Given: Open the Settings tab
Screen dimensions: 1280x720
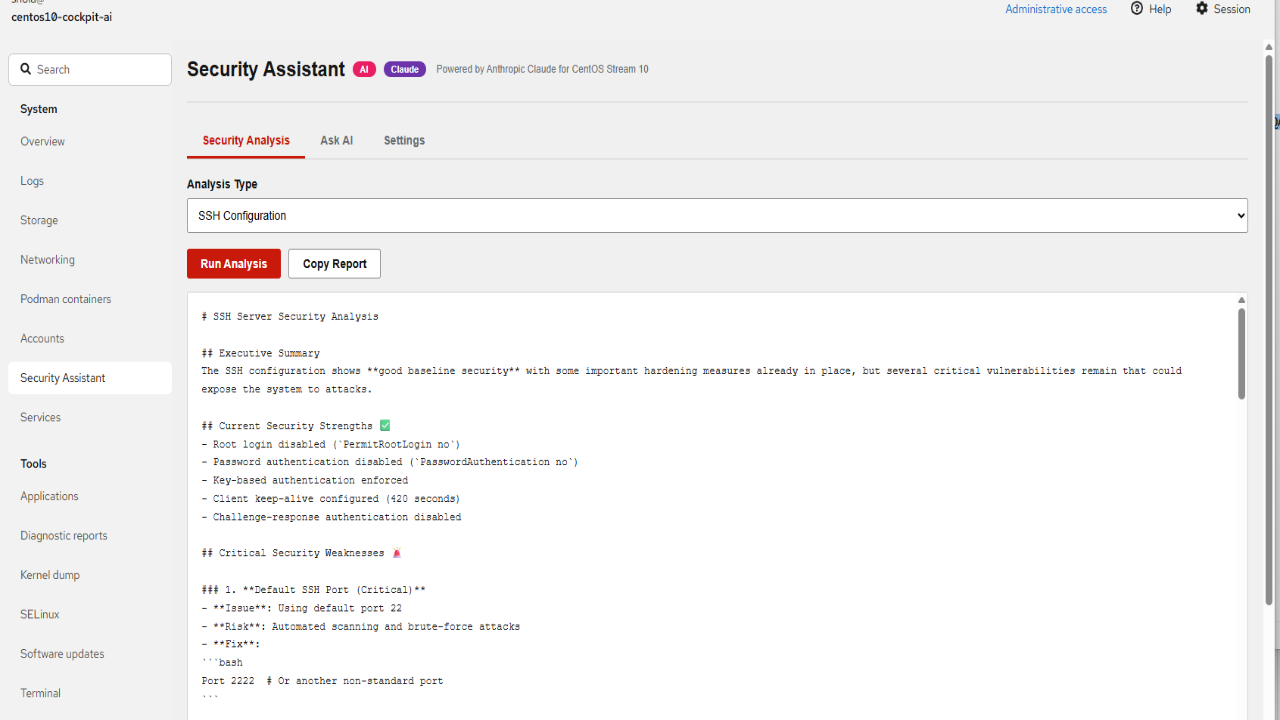Looking at the screenshot, I should [404, 141].
